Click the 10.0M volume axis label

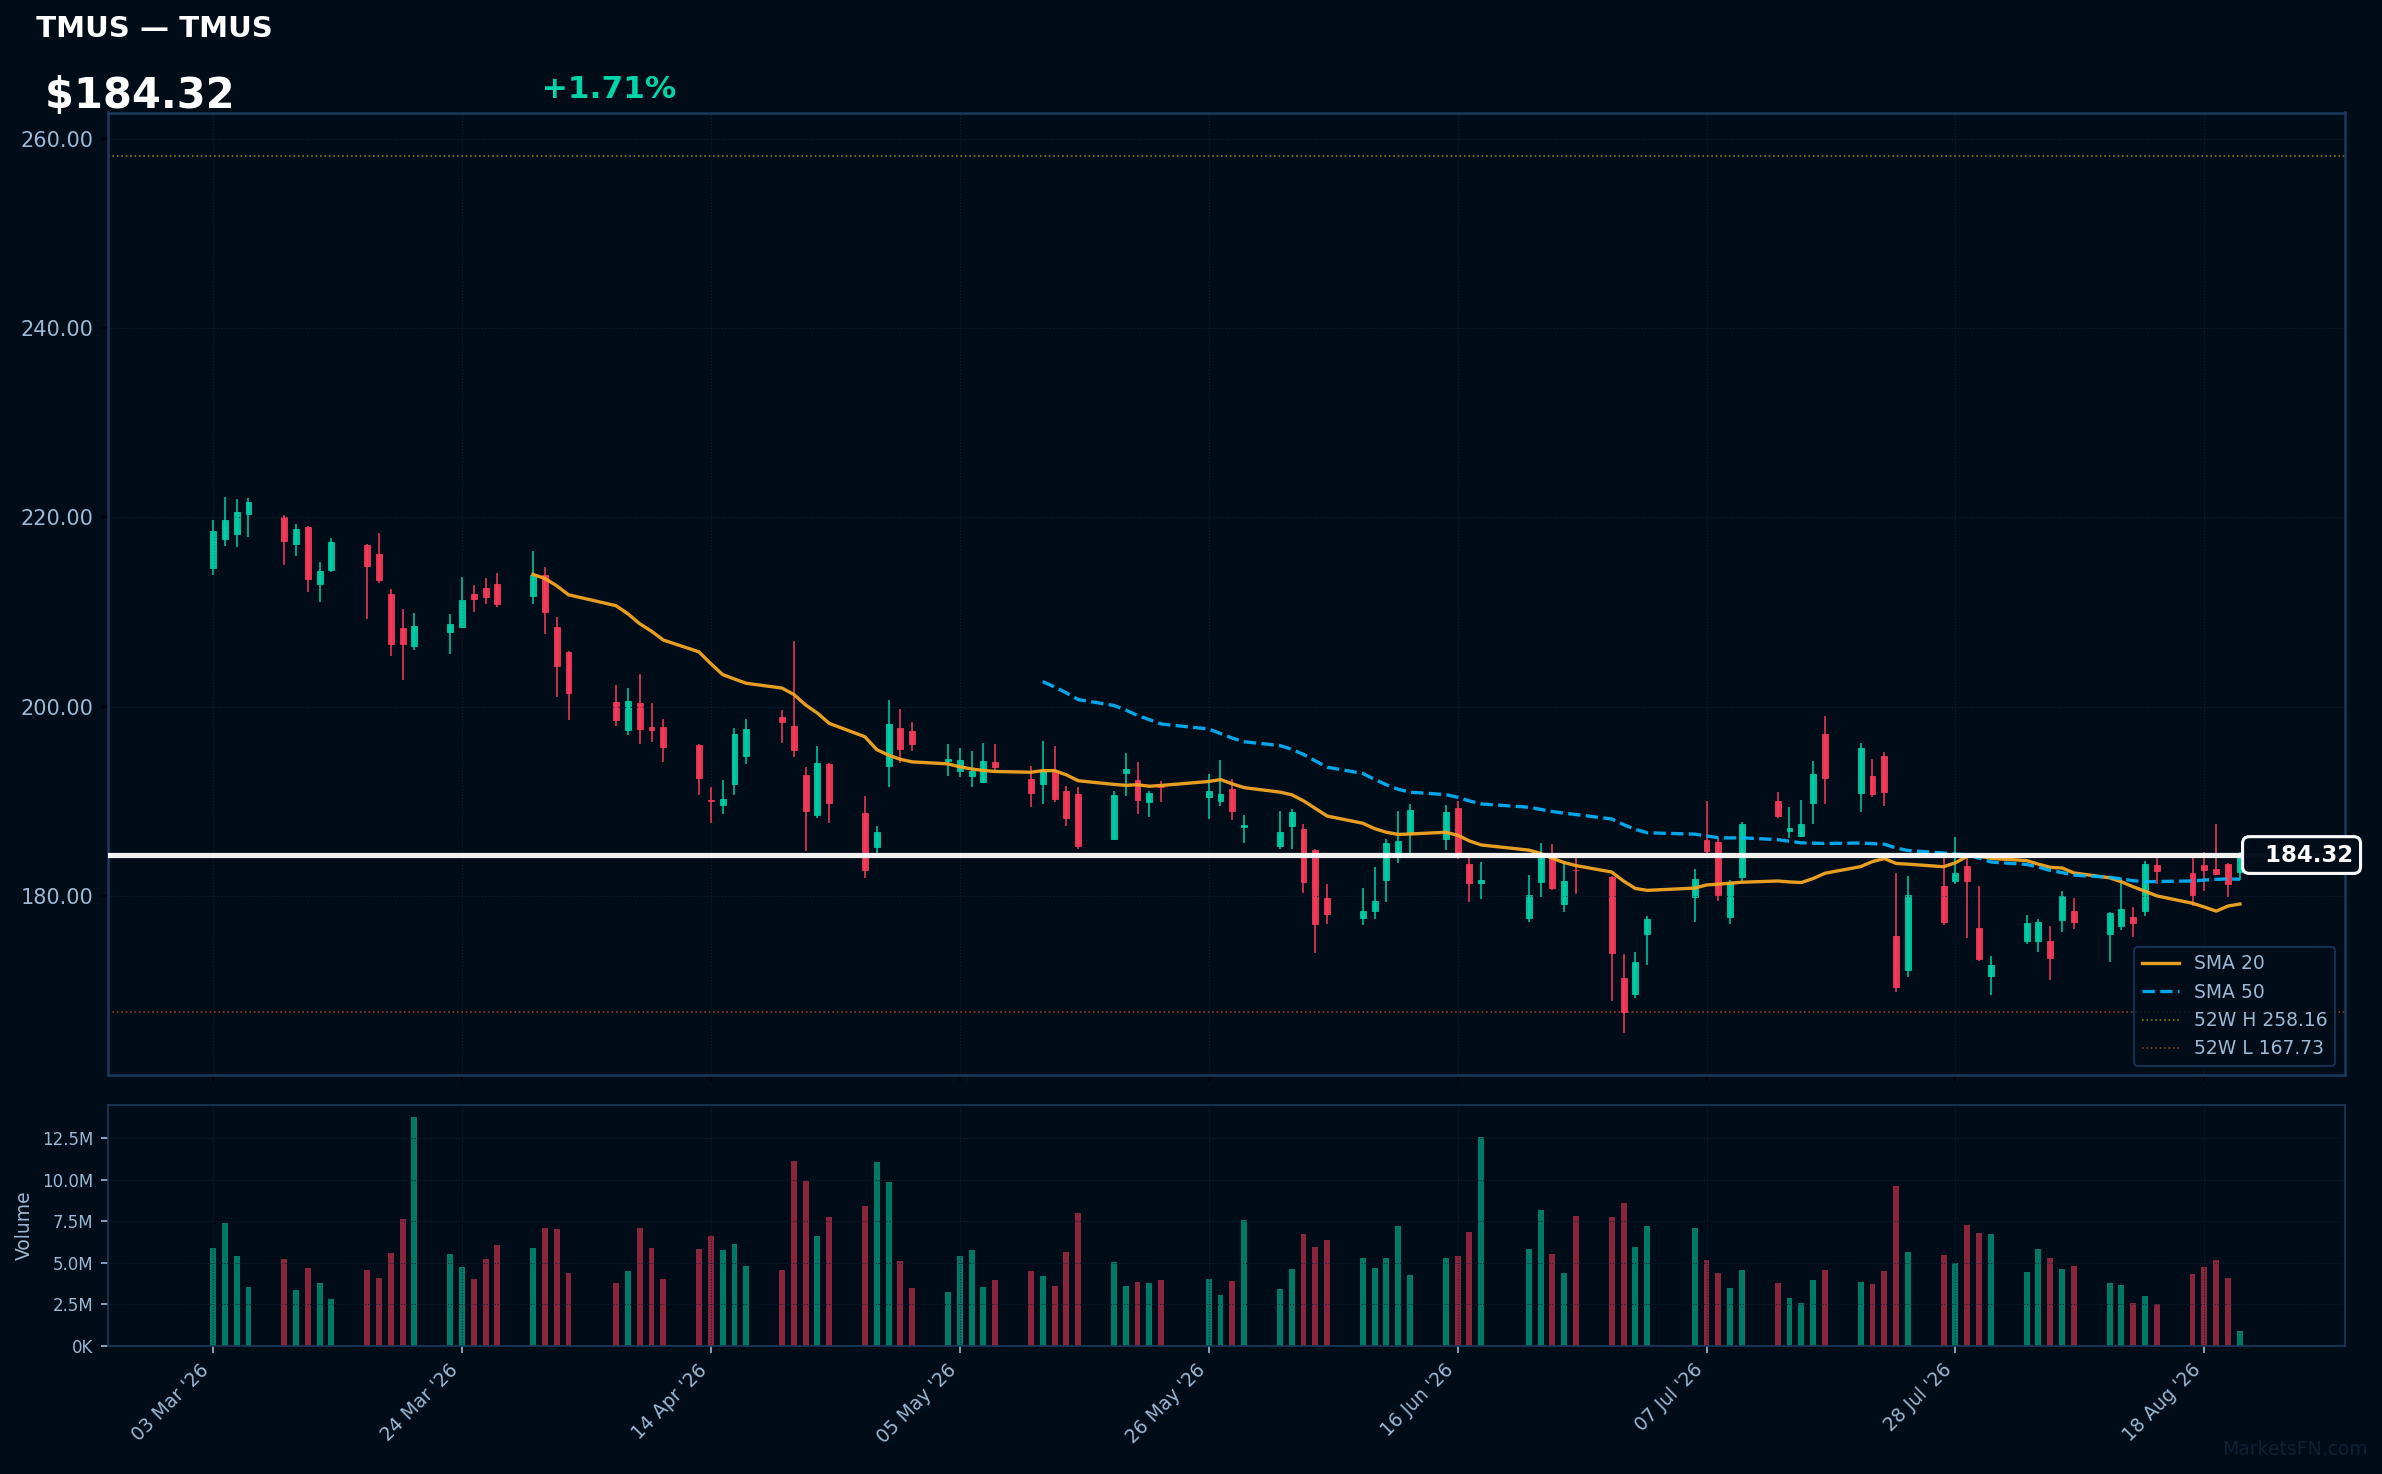coord(68,1181)
